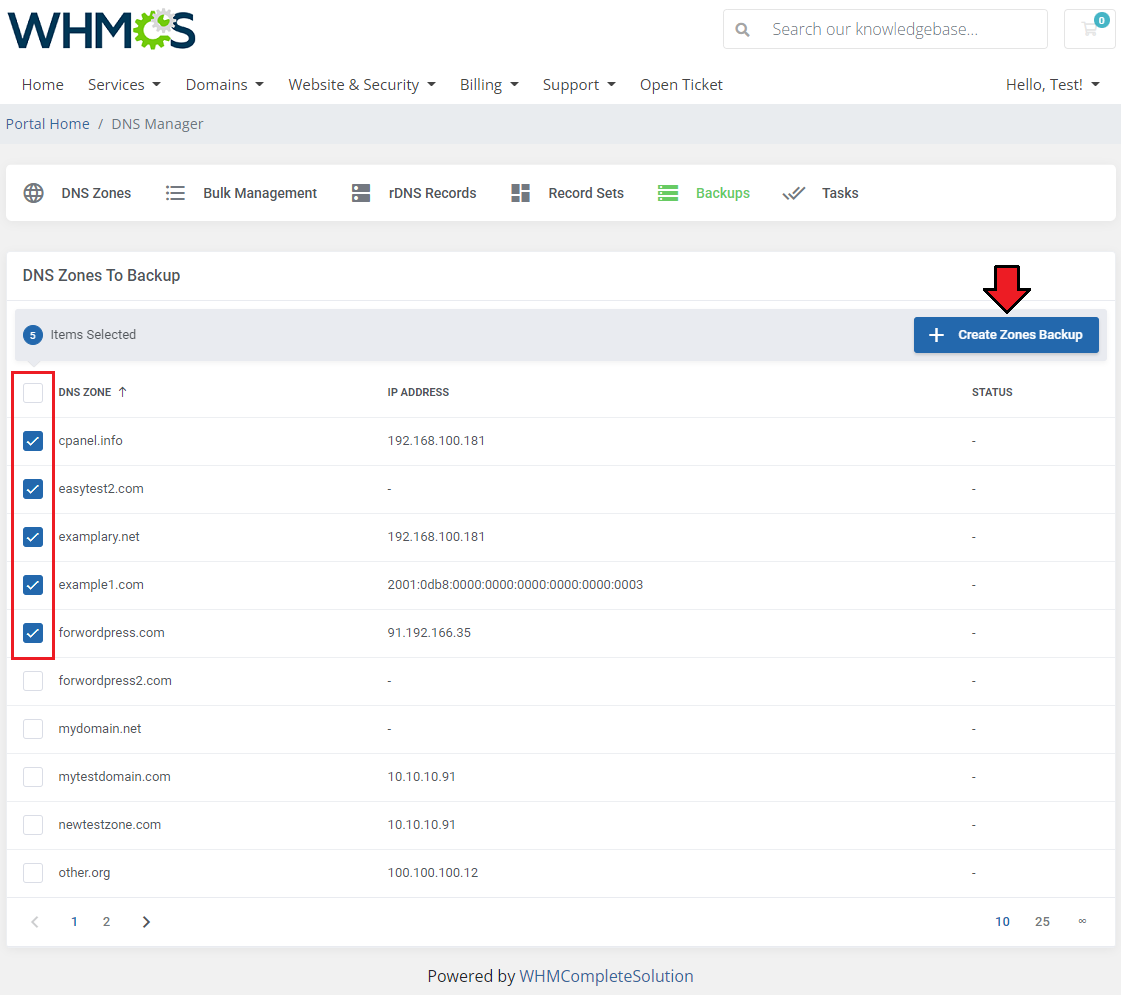Expand the Domains dropdown menu
Image resolution: width=1121 pixels, height=995 pixels.
click(x=224, y=84)
